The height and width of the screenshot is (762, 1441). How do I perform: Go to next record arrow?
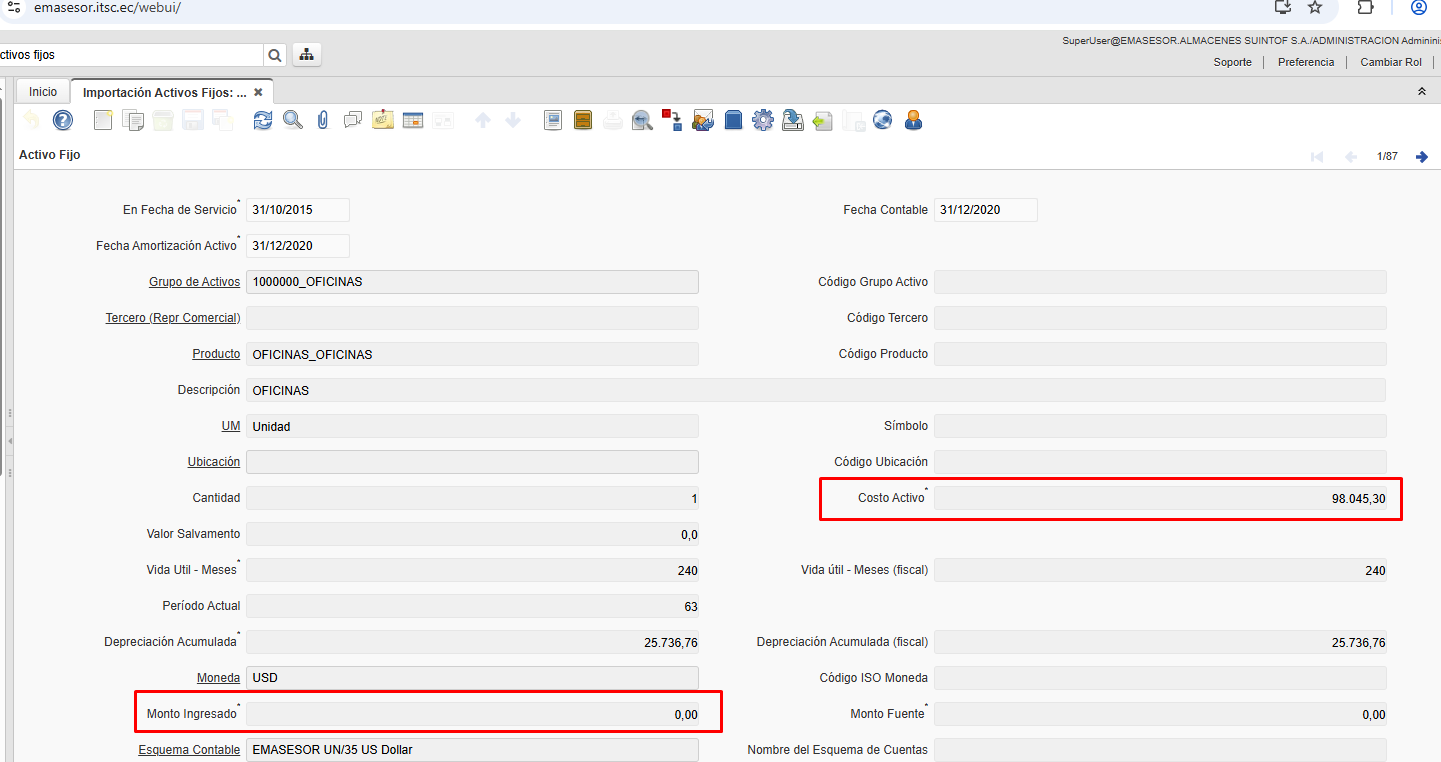pos(1422,157)
